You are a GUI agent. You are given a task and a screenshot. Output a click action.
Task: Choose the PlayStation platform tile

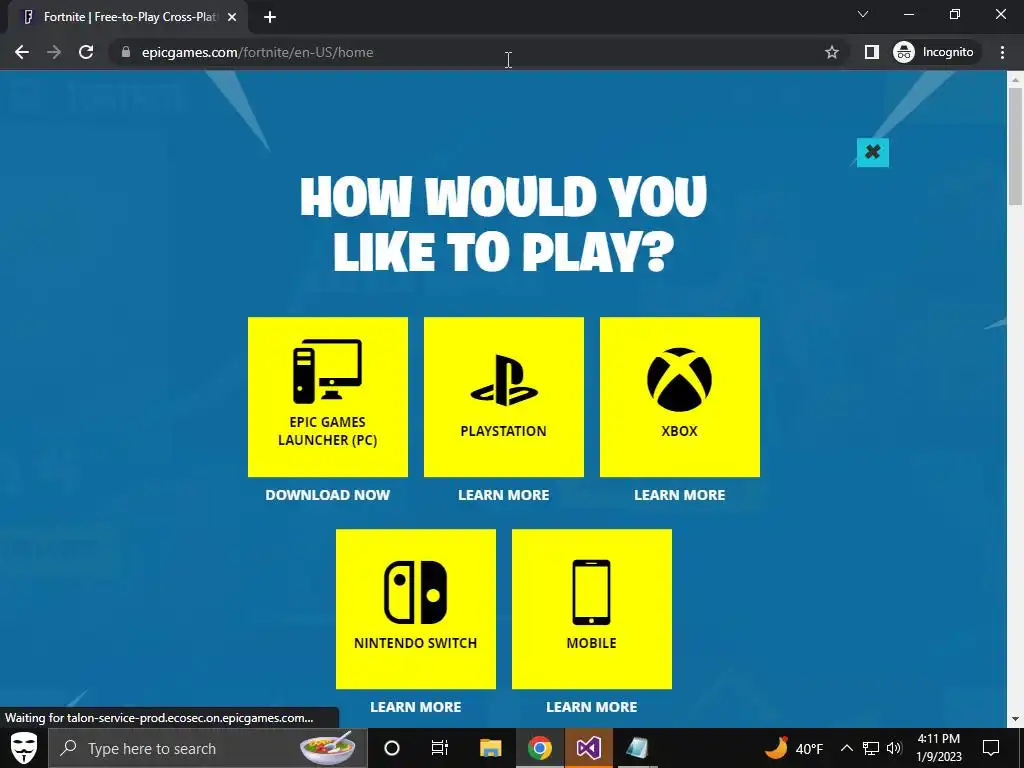click(504, 397)
